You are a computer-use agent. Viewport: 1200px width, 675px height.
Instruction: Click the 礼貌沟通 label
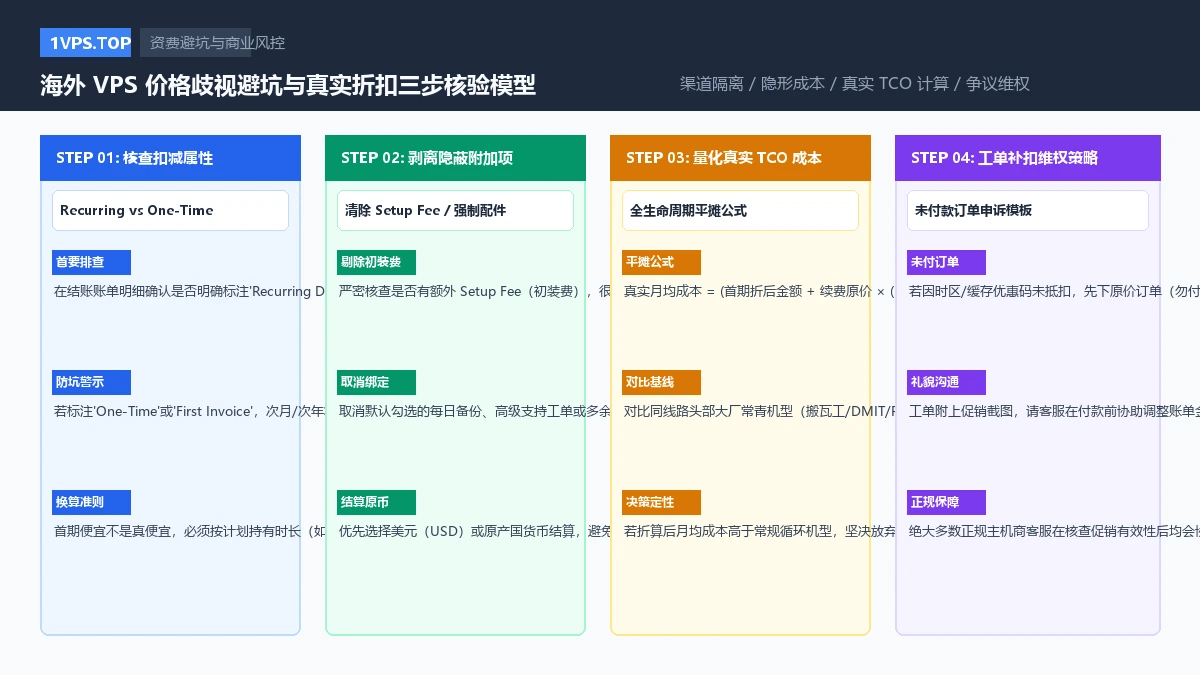coord(946,382)
